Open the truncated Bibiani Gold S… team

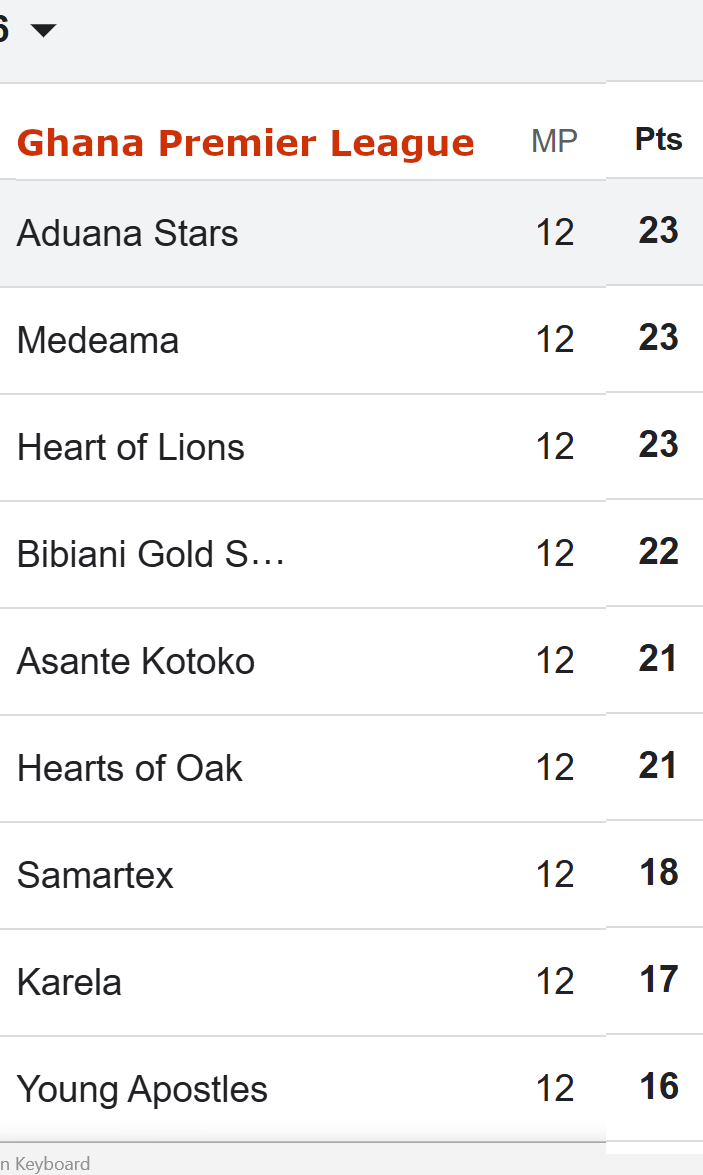(x=151, y=555)
